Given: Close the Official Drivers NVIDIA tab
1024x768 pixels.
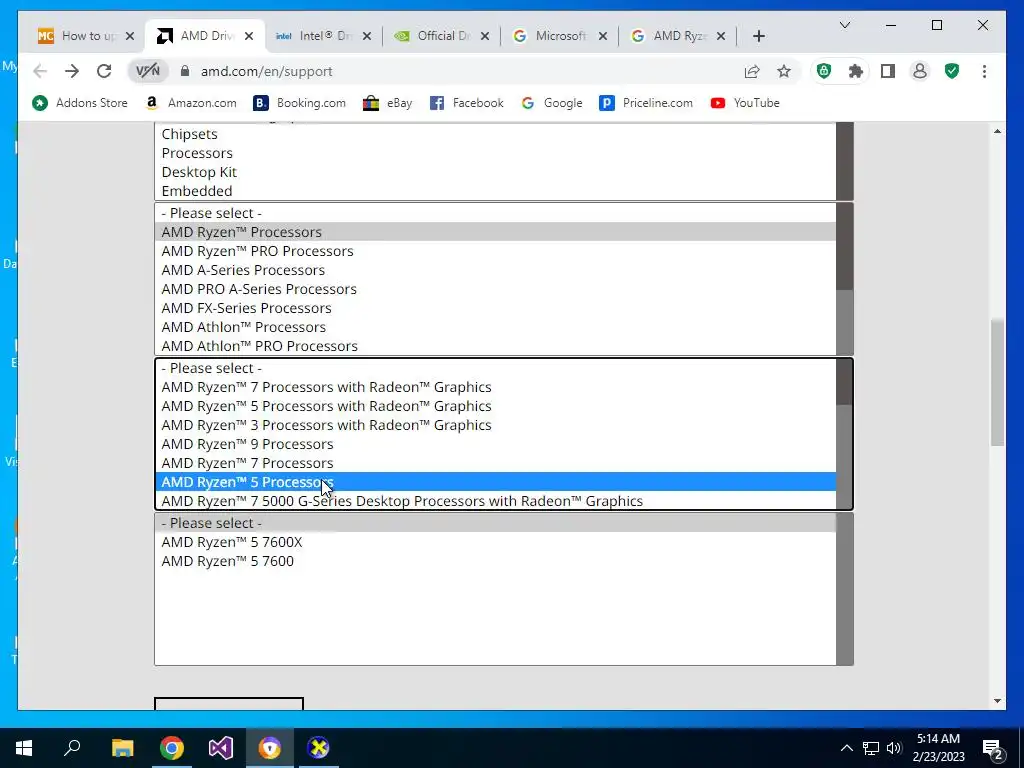Looking at the screenshot, I should [x=485, y=36].
